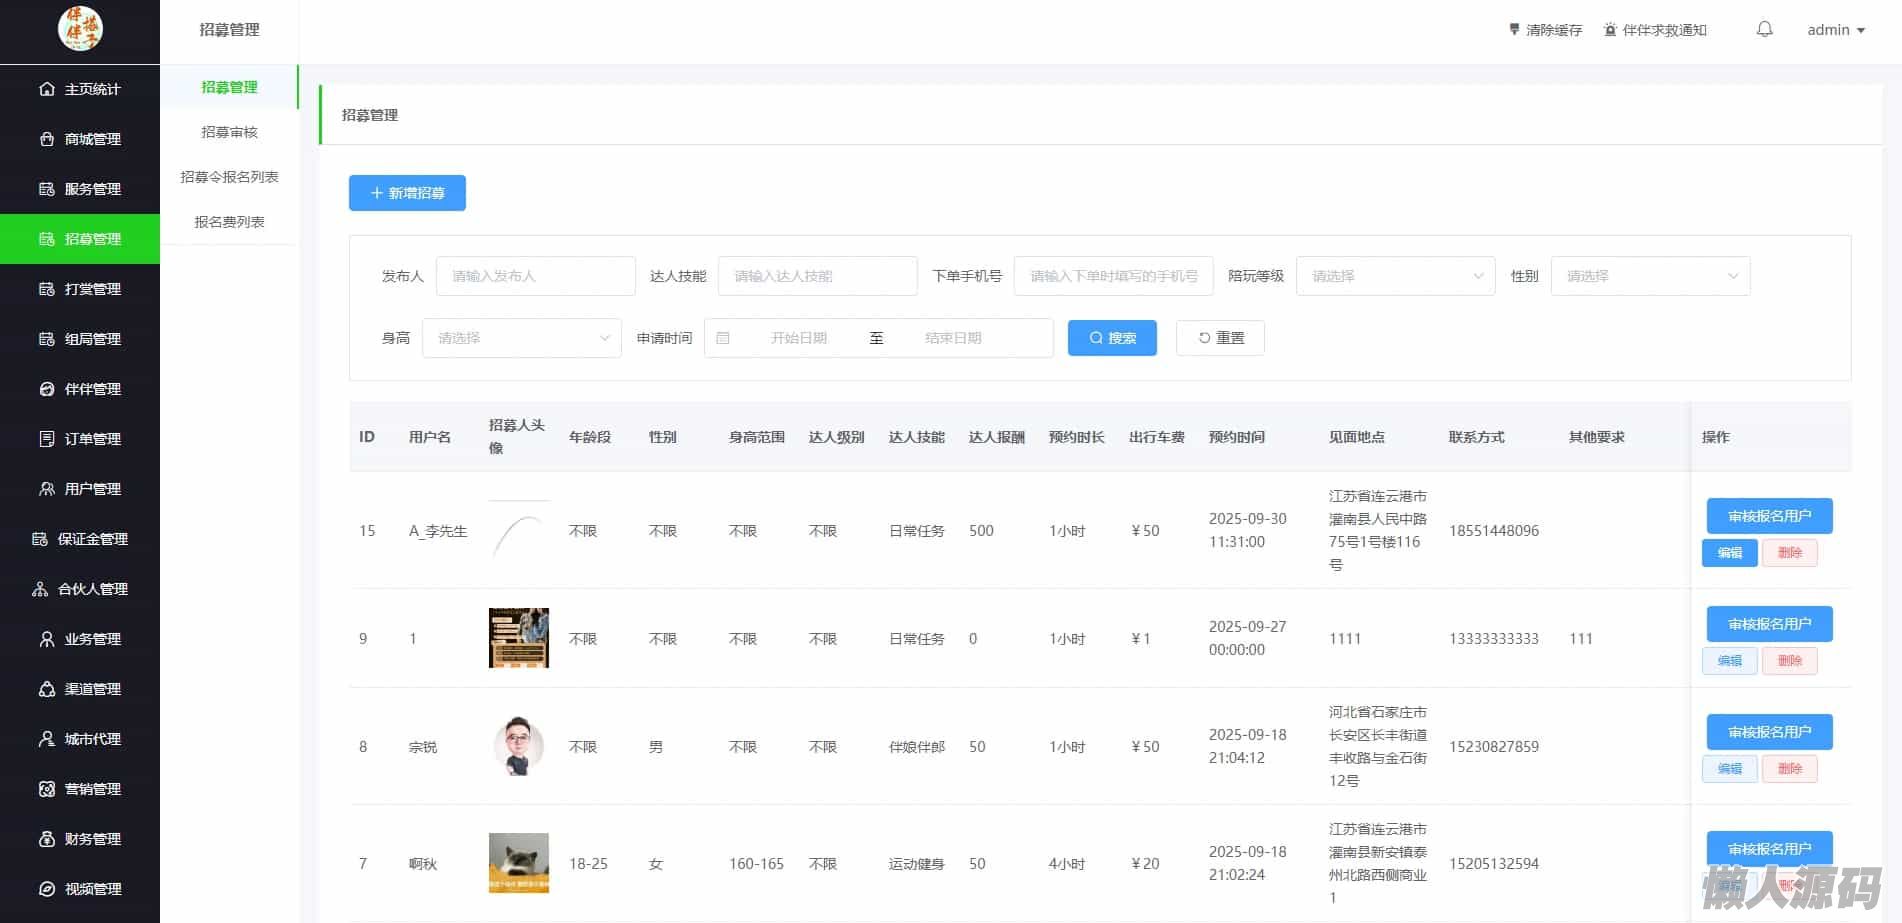
Task: Click the calendar icon in date range
Action: click(x=723, y=338)
